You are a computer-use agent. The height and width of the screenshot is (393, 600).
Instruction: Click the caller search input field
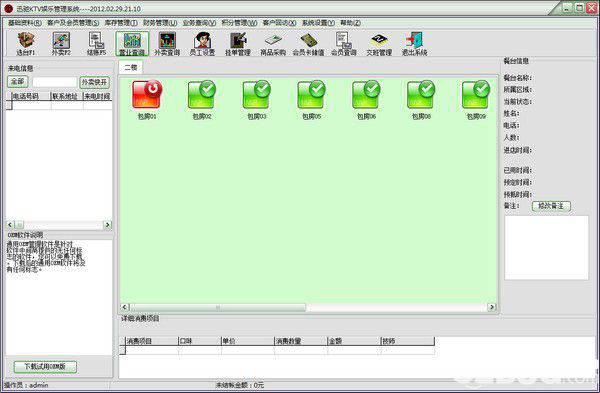pyautogui.click(x=55, y=82)
